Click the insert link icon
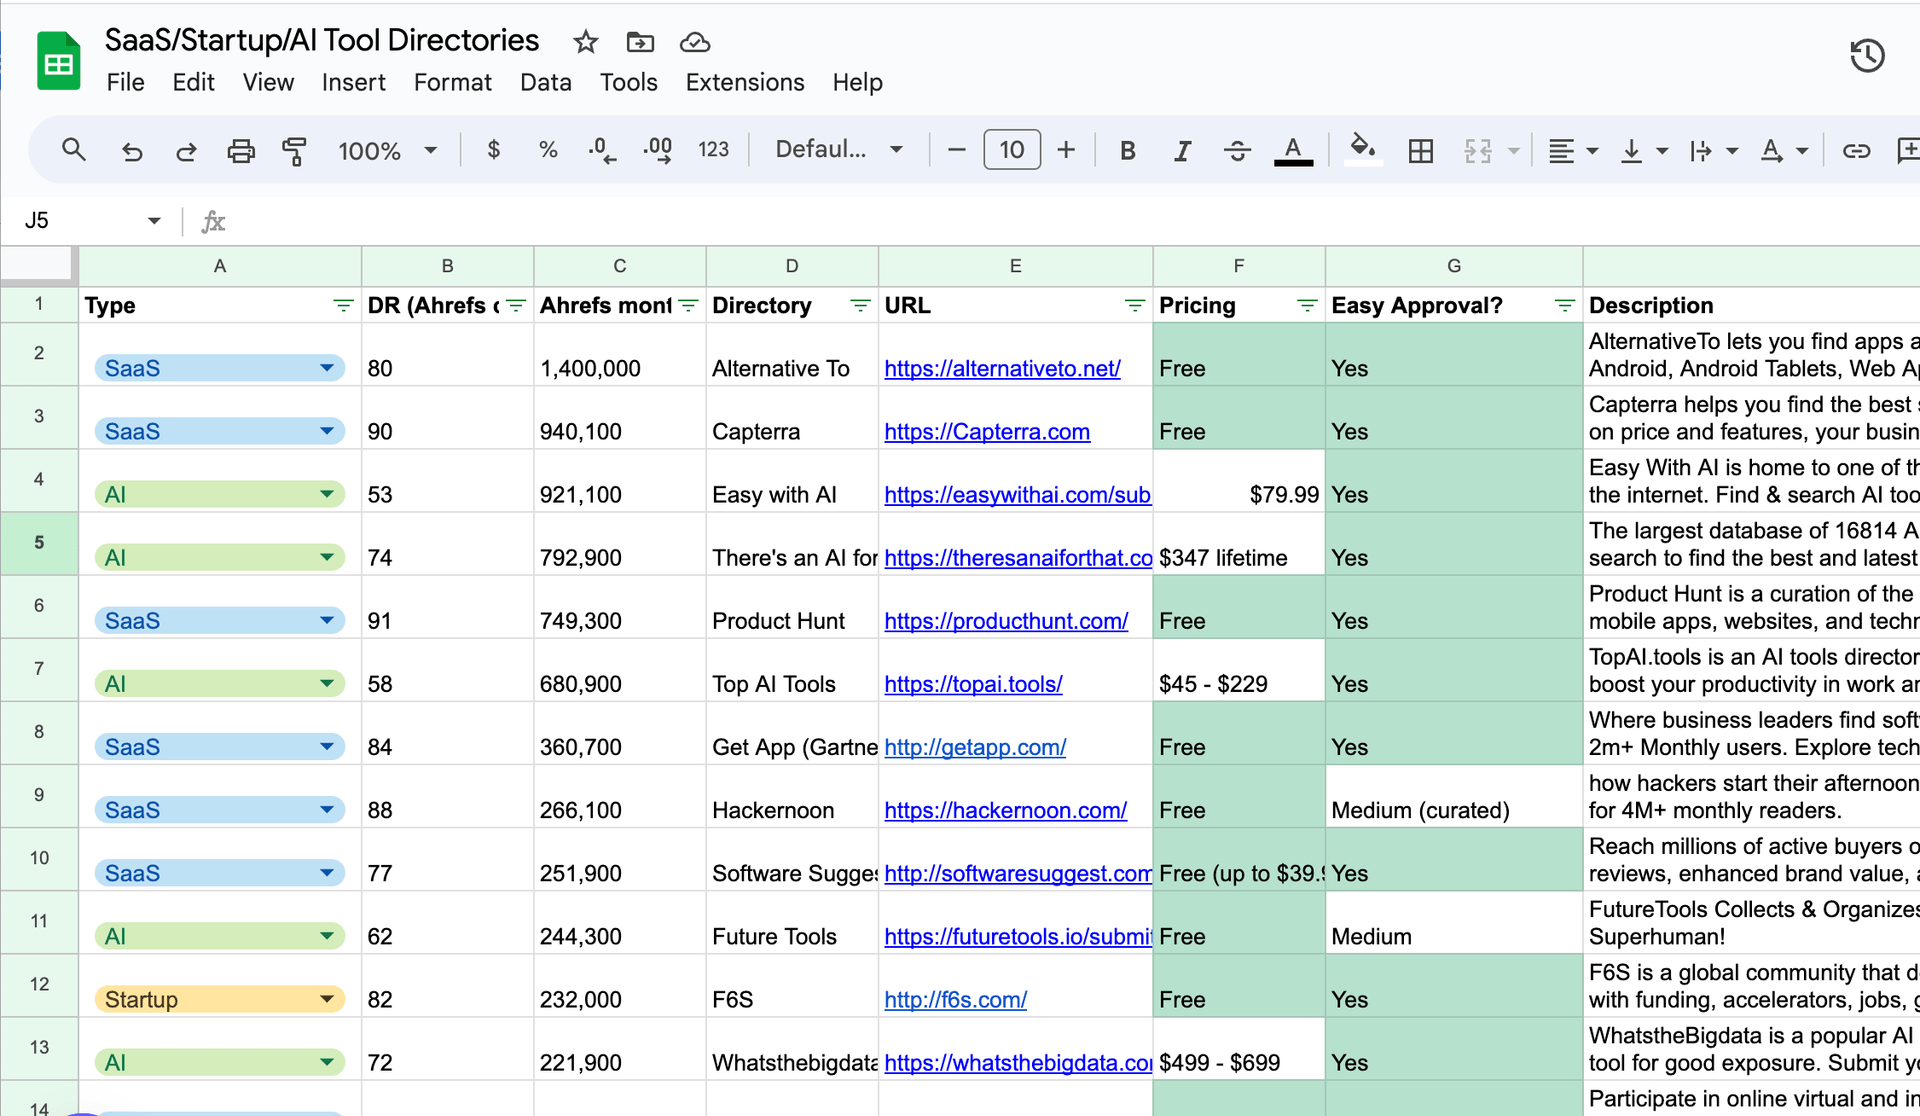The width and height of the screenshot is (1920, 1116). tap(1856, 151)
